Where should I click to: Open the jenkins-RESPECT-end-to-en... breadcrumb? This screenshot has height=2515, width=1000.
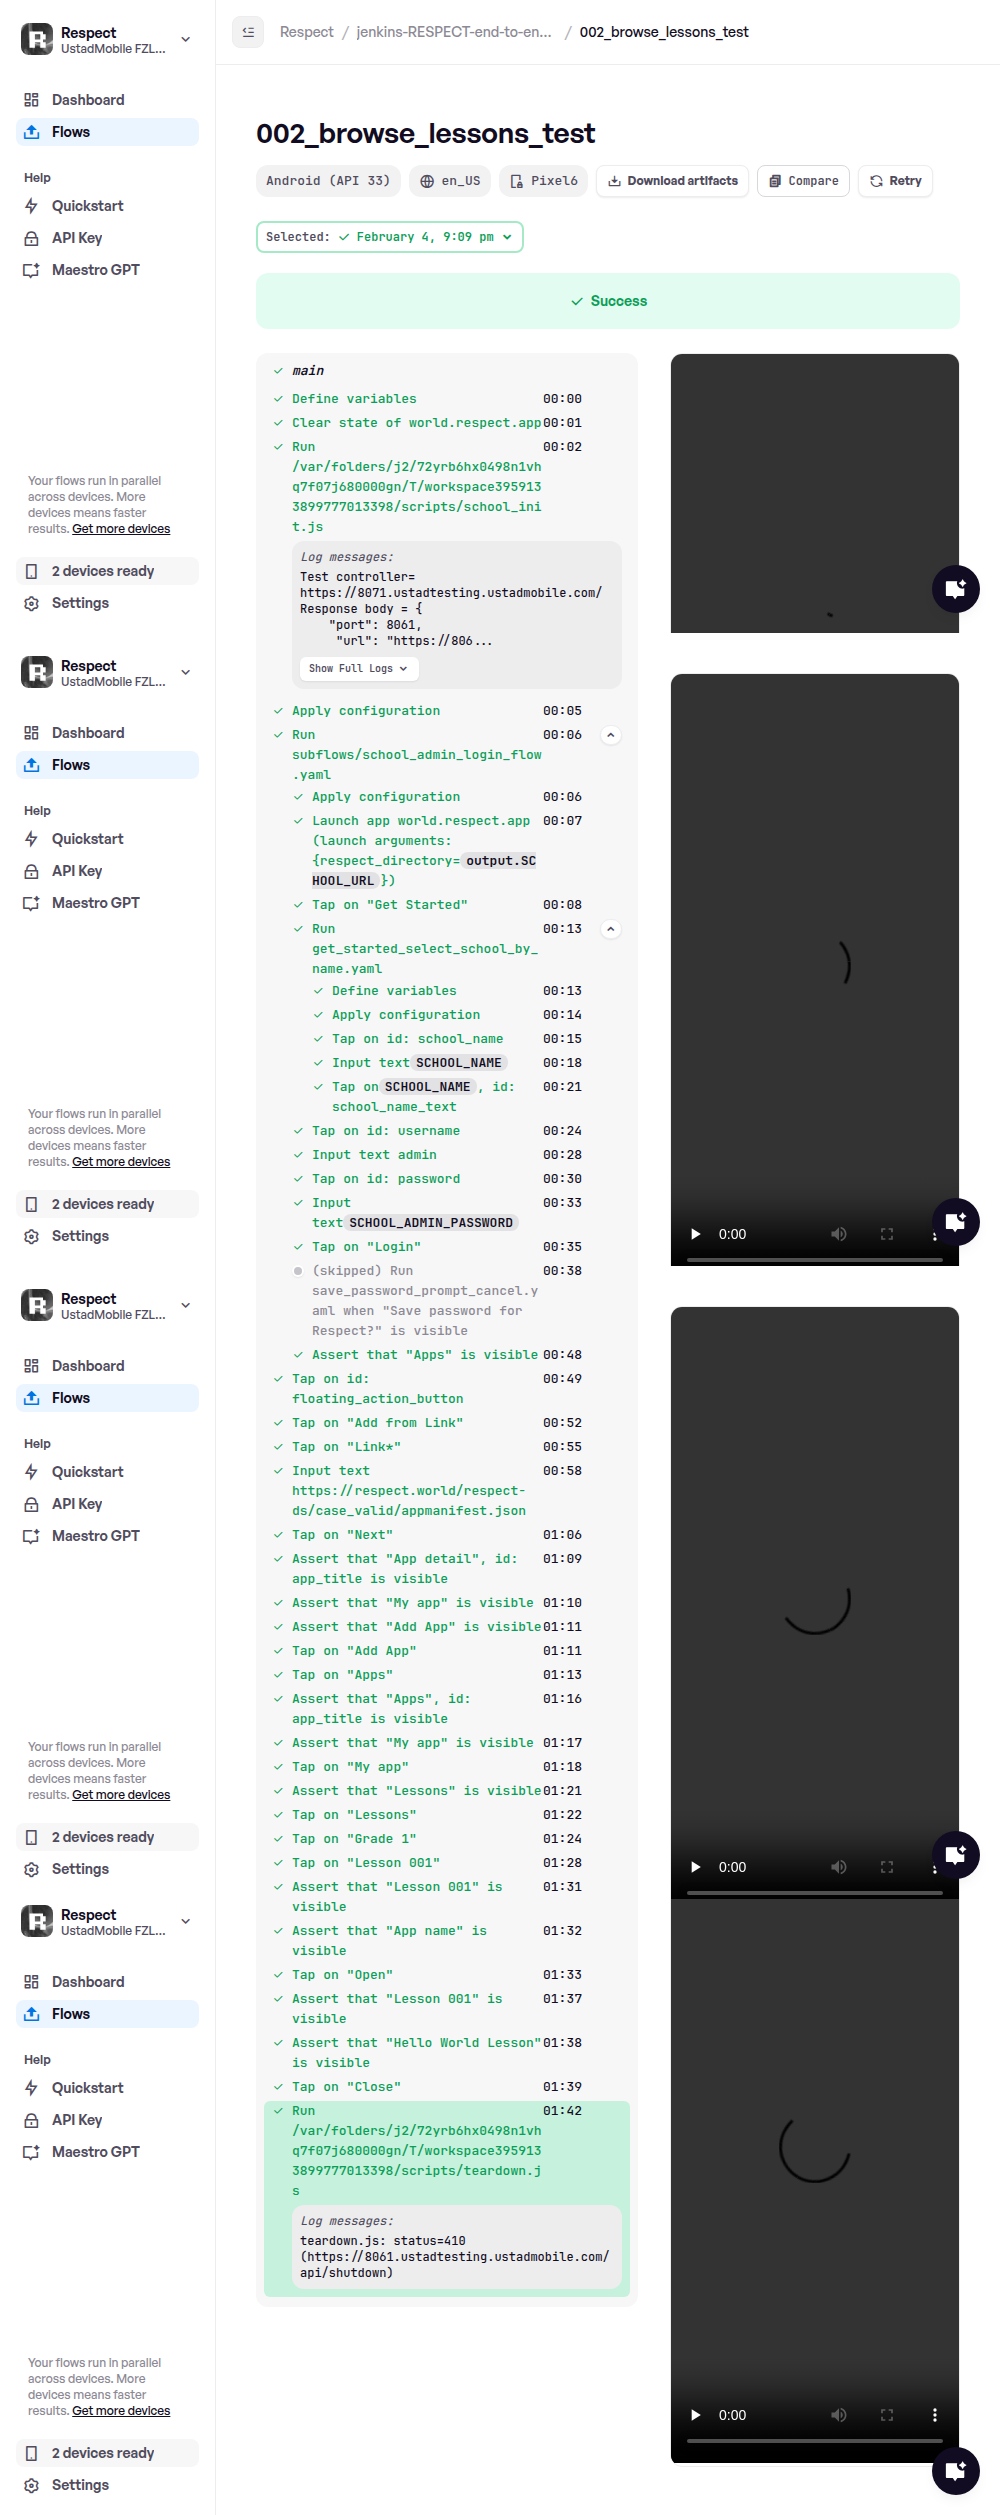[454, 32]
